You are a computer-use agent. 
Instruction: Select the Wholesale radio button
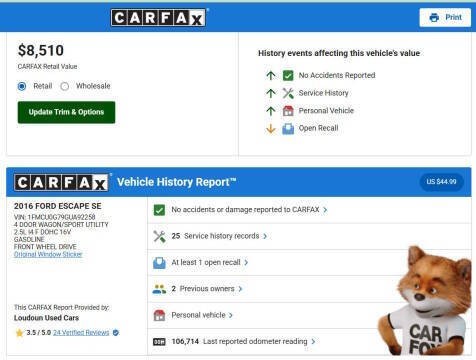65,86
